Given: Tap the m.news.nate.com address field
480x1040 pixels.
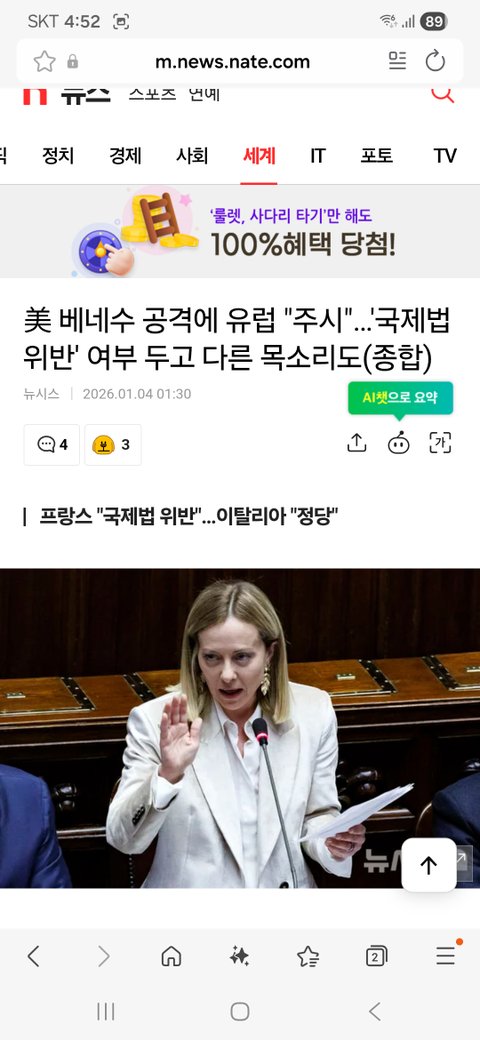Looking at the screenshot, I should click(x=233, y=62).
